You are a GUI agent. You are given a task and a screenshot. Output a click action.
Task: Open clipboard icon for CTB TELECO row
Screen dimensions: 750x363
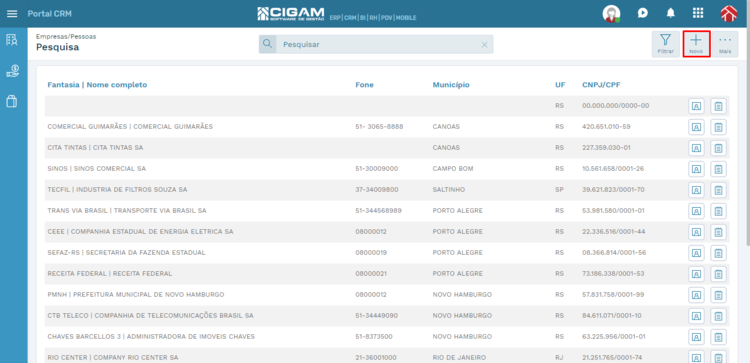(718, 316)
